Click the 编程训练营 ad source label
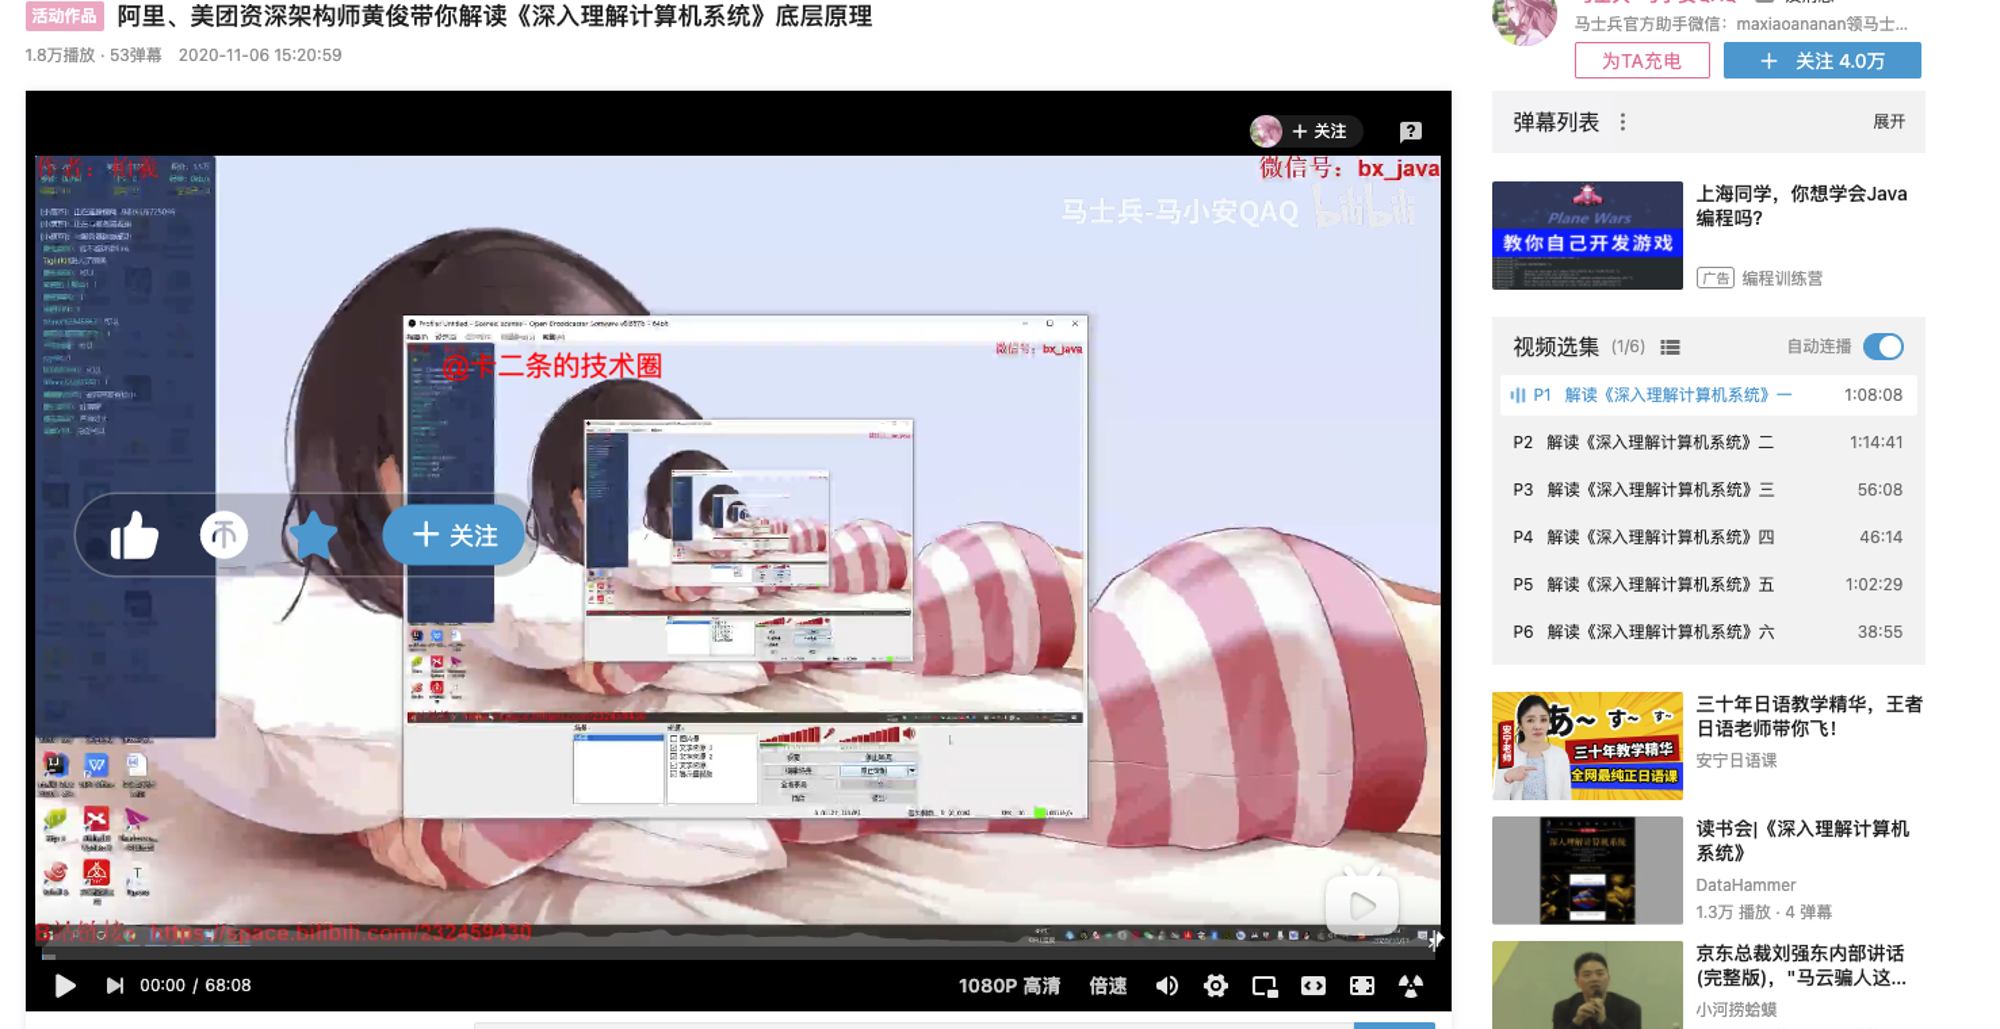Image resolution: width=2000 pixels, height=1029 pixels. pyautogui.click(x=1782, y=278)
